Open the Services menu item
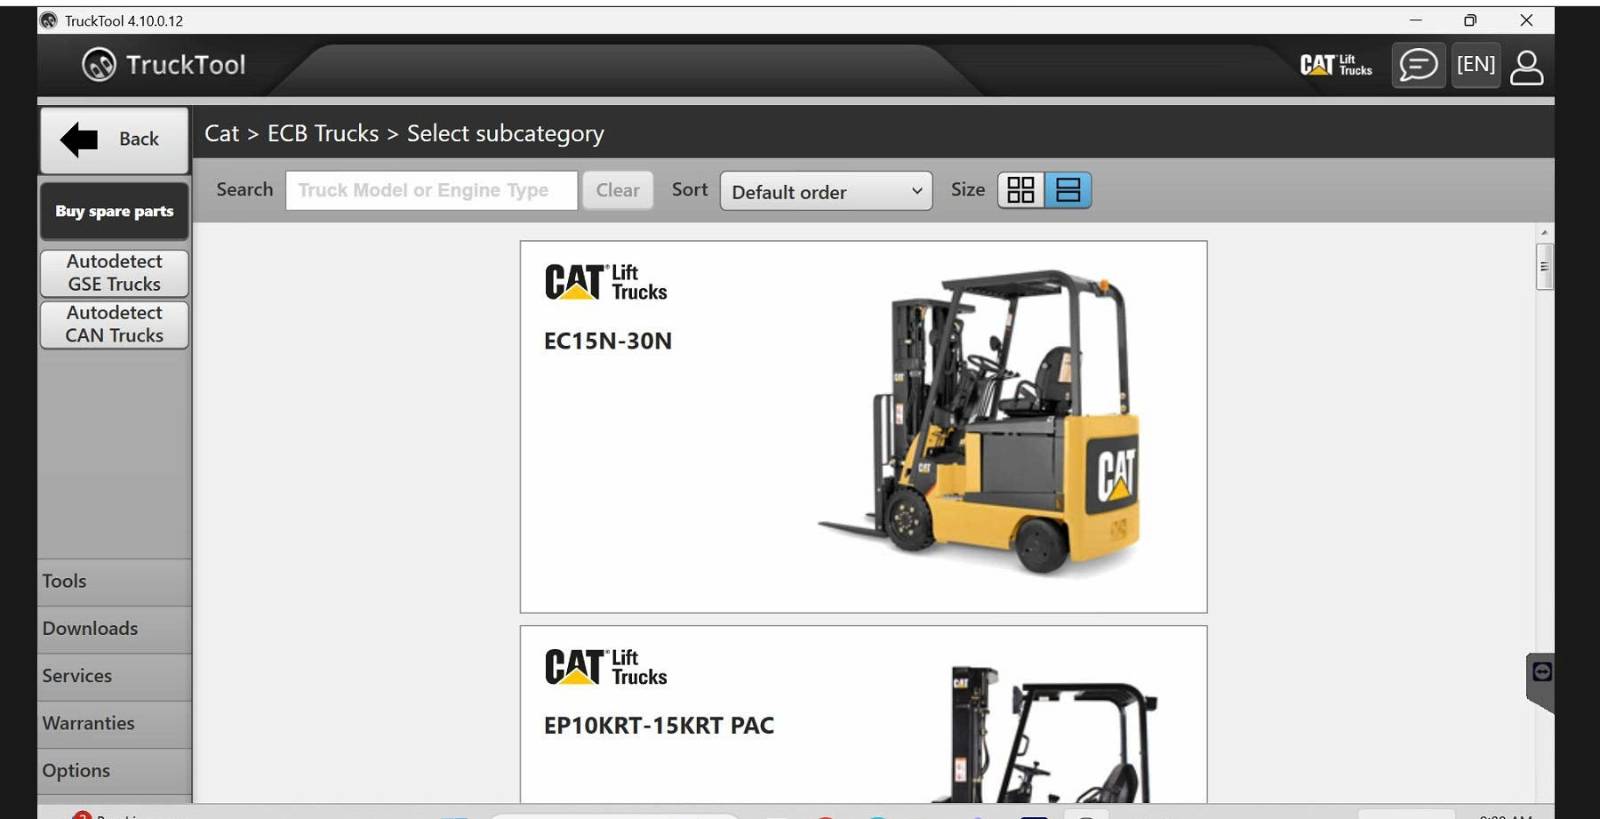The image size is (1600, 819). click(x=114, y=677)
